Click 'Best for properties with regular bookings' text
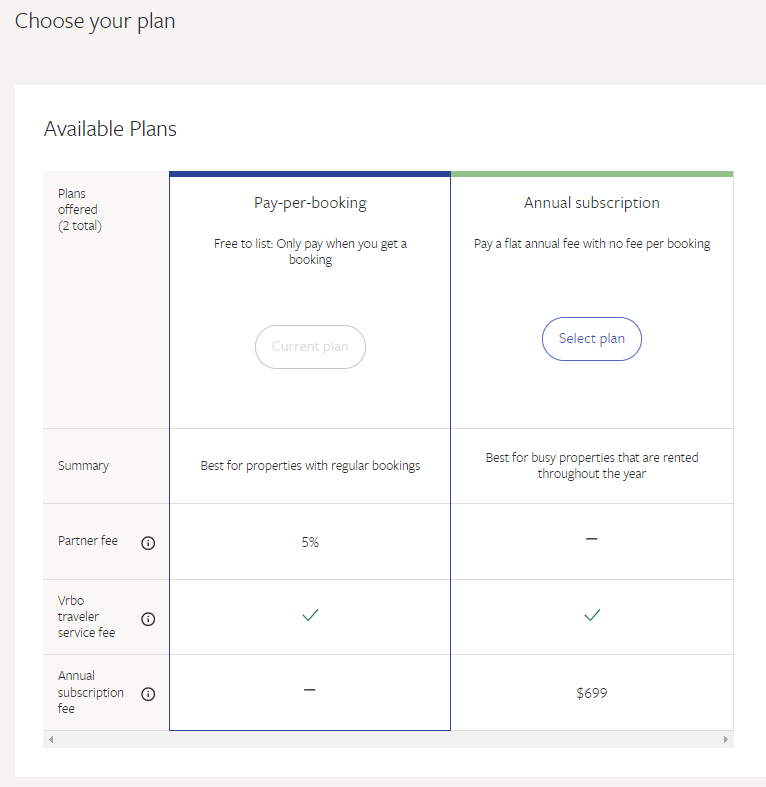 coord(310,466)
